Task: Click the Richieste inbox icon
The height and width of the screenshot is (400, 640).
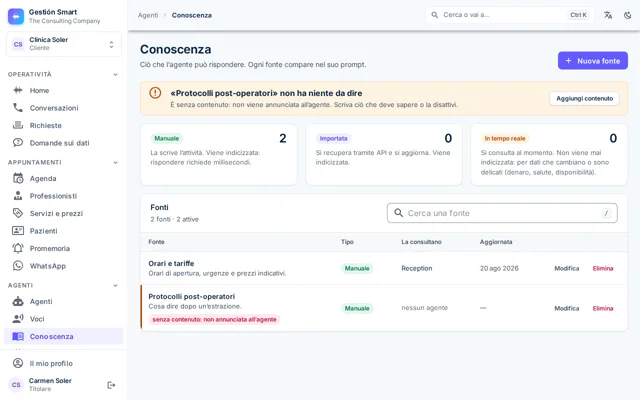Action: point(18,125)
